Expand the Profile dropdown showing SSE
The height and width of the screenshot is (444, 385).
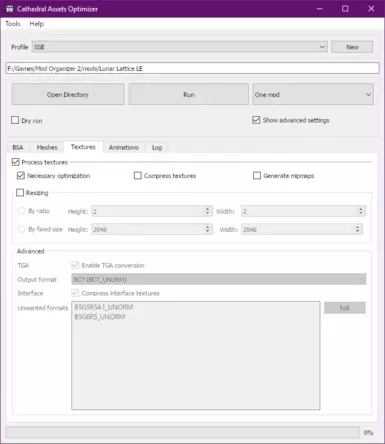click(180, 47)
